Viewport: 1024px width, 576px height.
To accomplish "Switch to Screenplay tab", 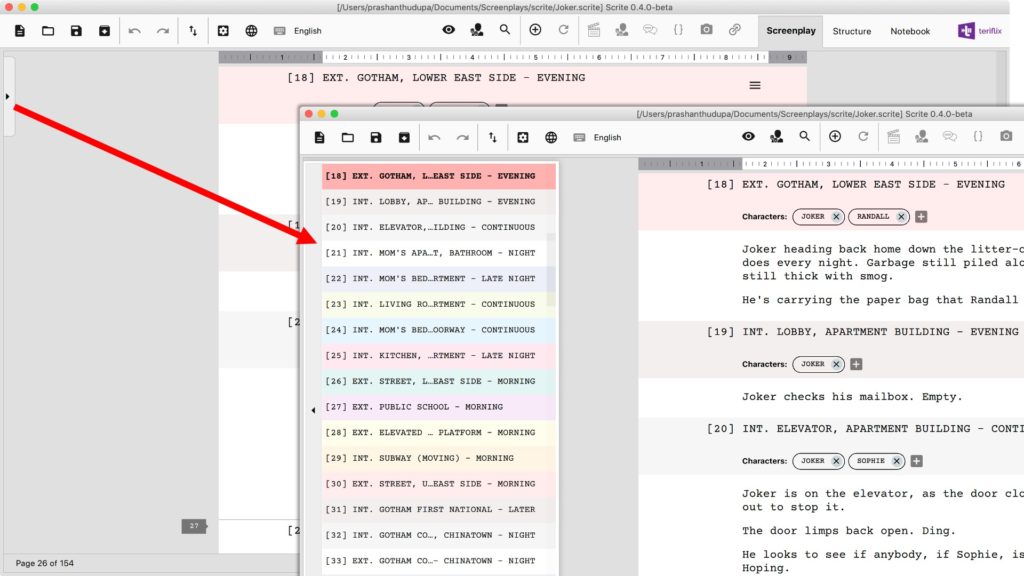I will click(791, 31).
